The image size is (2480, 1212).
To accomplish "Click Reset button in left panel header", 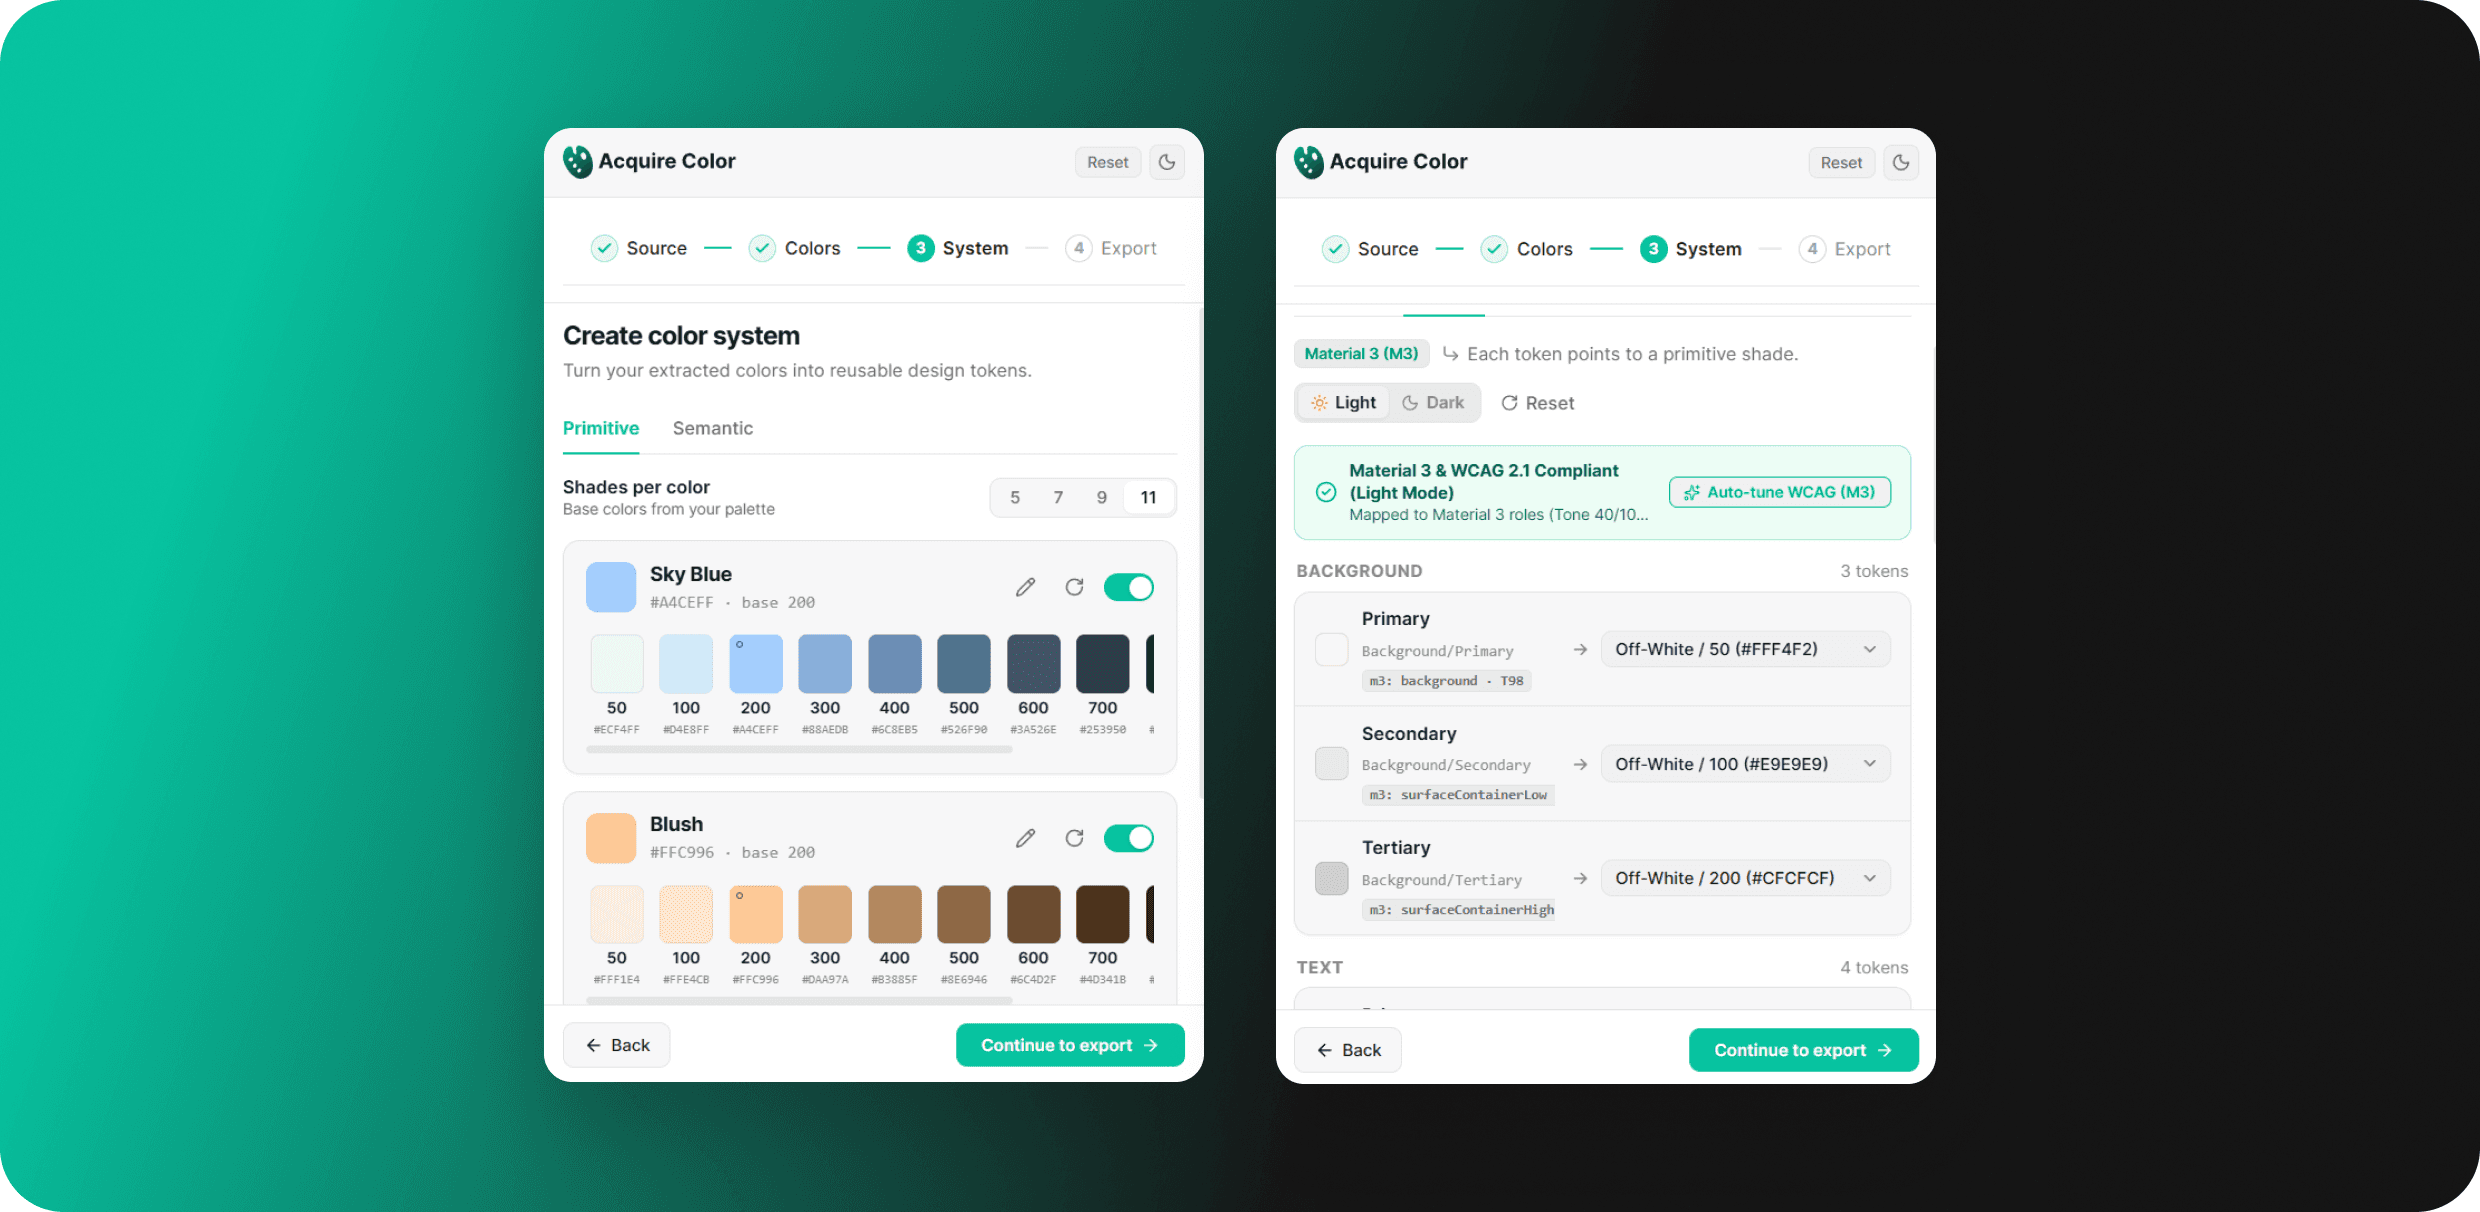I will click(x=1108, y=162).
